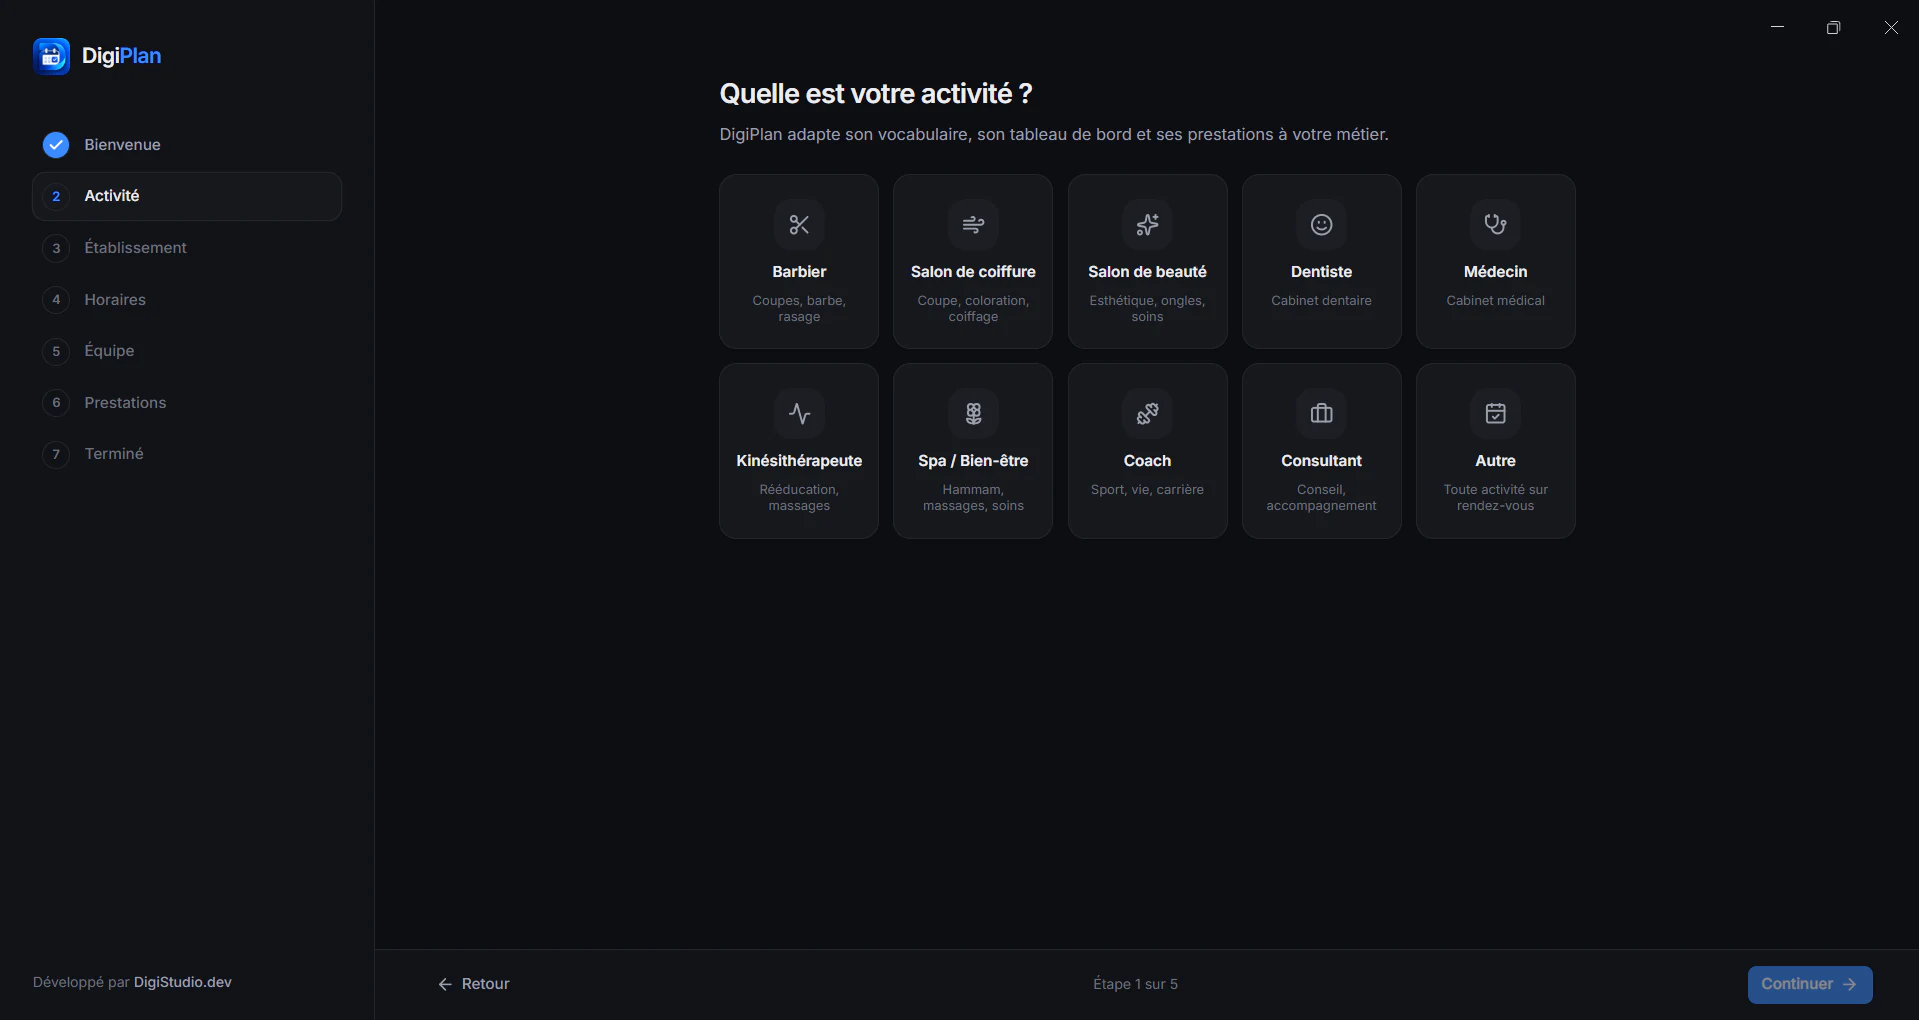Go to the Établissement step
1919x1020 pixels.
(x=187, y=248)
